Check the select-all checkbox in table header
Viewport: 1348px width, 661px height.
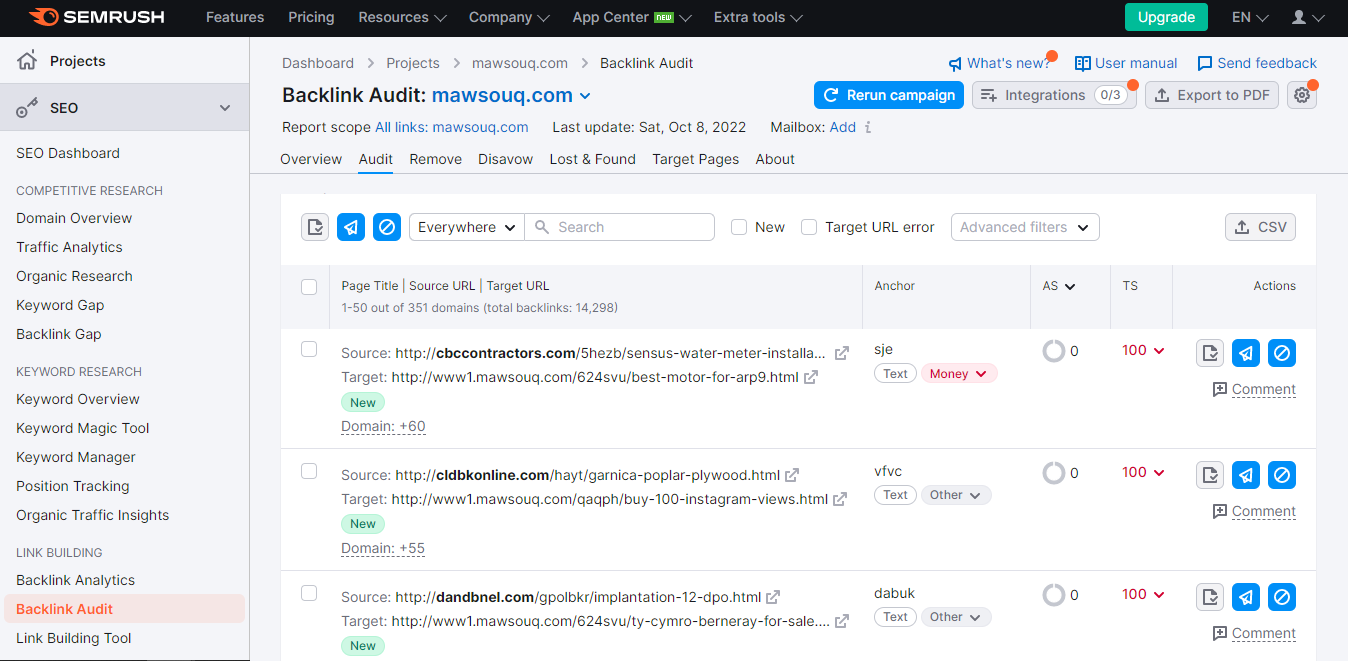coord(309,287)
